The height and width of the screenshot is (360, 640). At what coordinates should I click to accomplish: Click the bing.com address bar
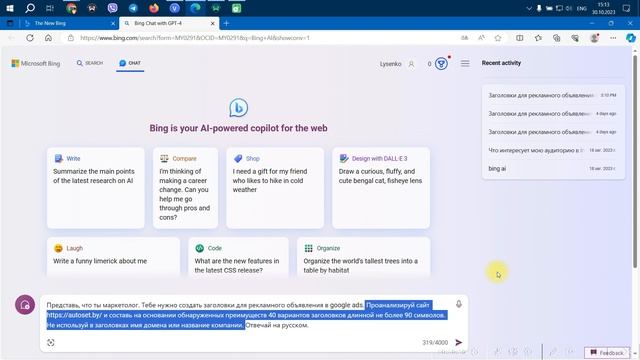pos(261,38)
